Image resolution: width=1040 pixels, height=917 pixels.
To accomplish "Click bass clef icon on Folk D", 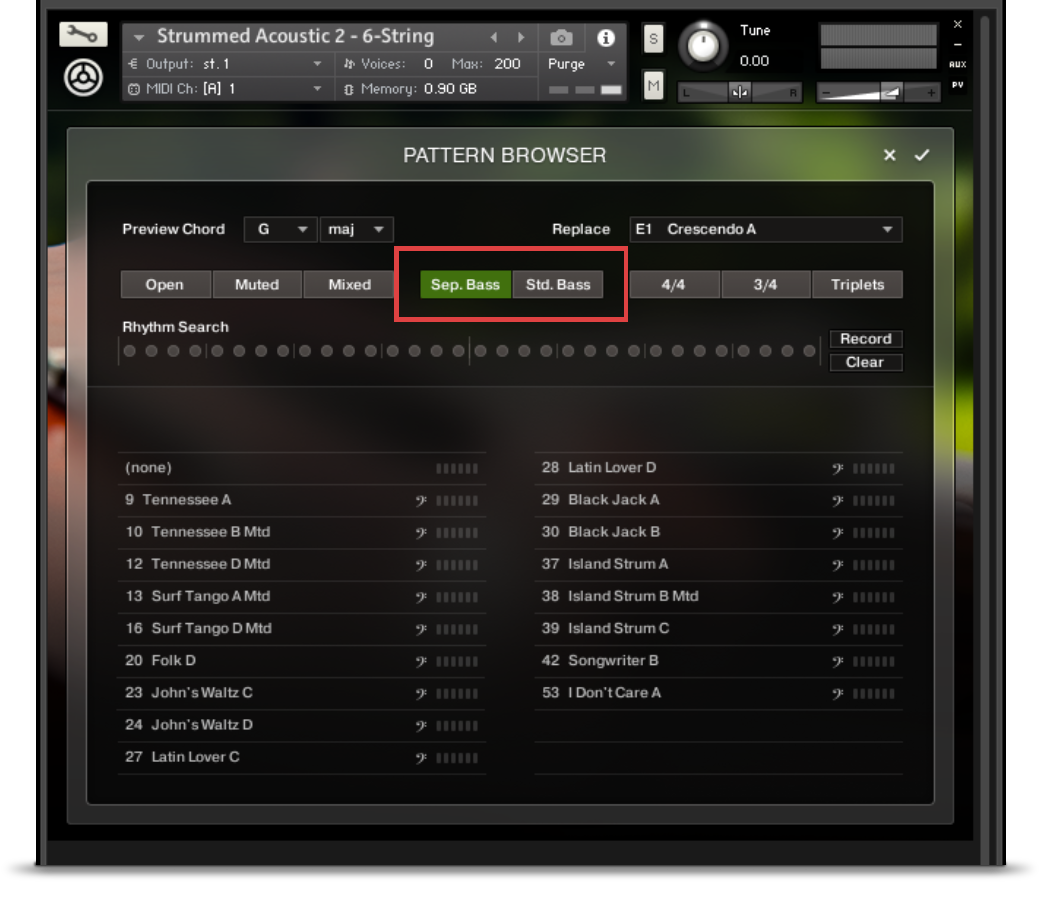I will tap(421, 661).
